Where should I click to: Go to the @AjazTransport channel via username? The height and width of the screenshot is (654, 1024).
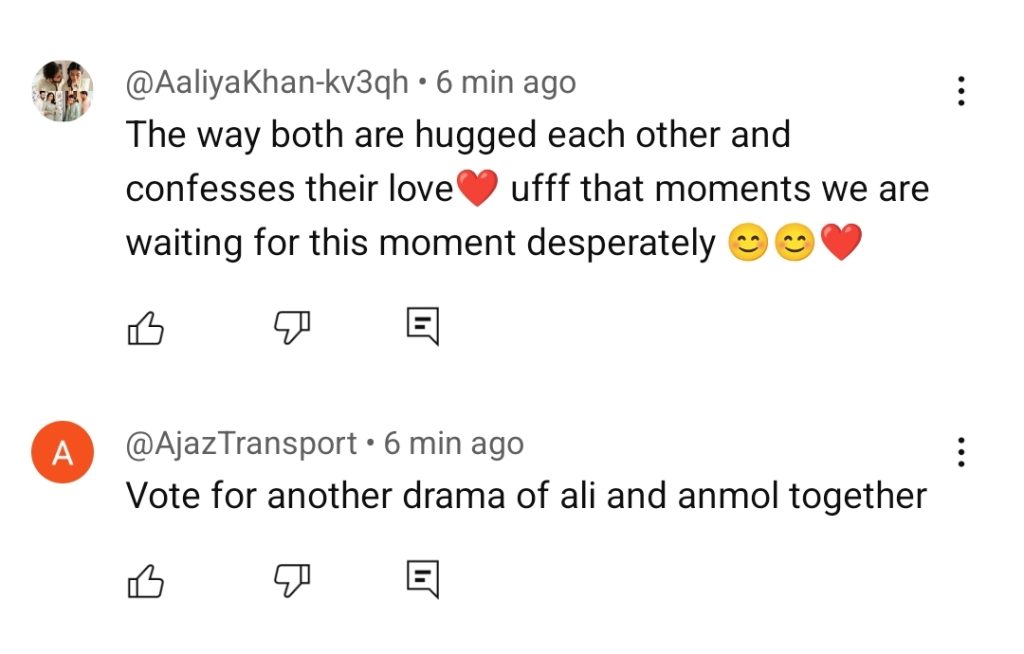pos(241,443)
